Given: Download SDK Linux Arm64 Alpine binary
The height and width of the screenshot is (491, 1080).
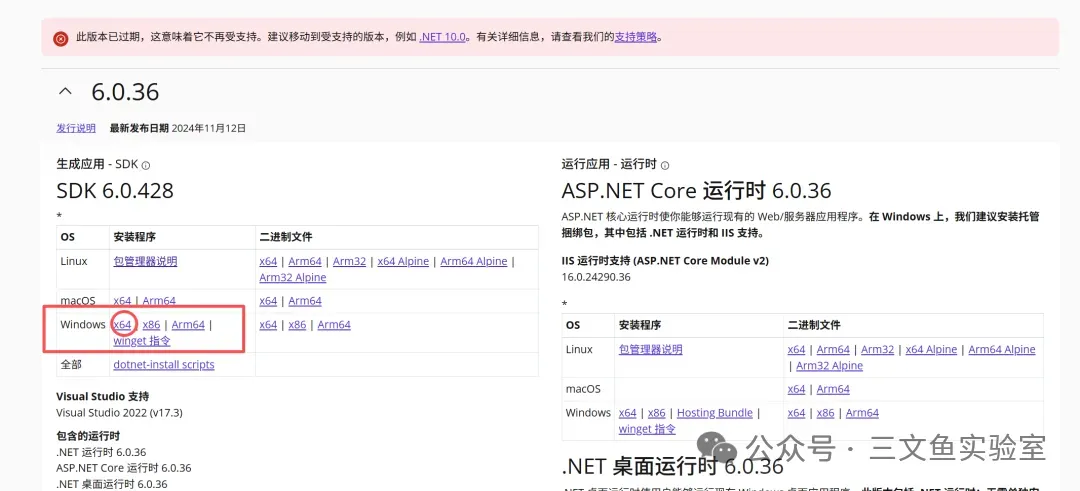Looking at the screenshot, I should [474, 261].
